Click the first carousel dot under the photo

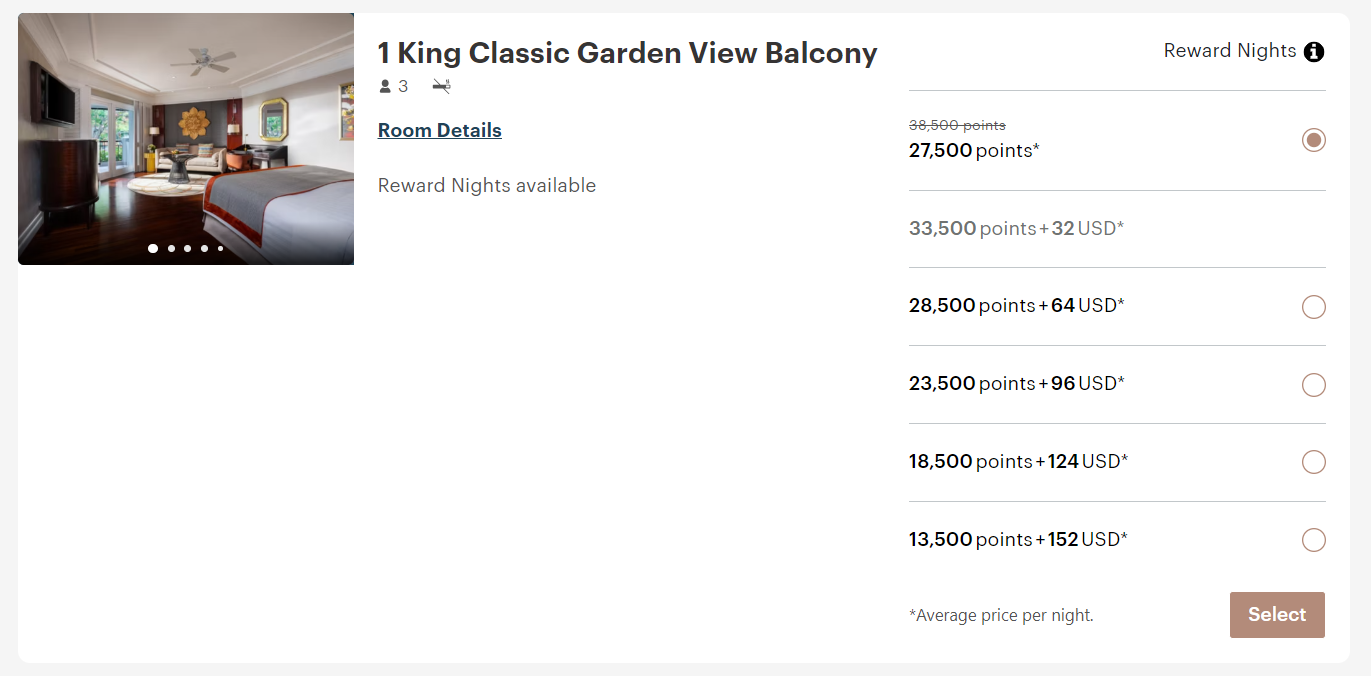(153, 248)
